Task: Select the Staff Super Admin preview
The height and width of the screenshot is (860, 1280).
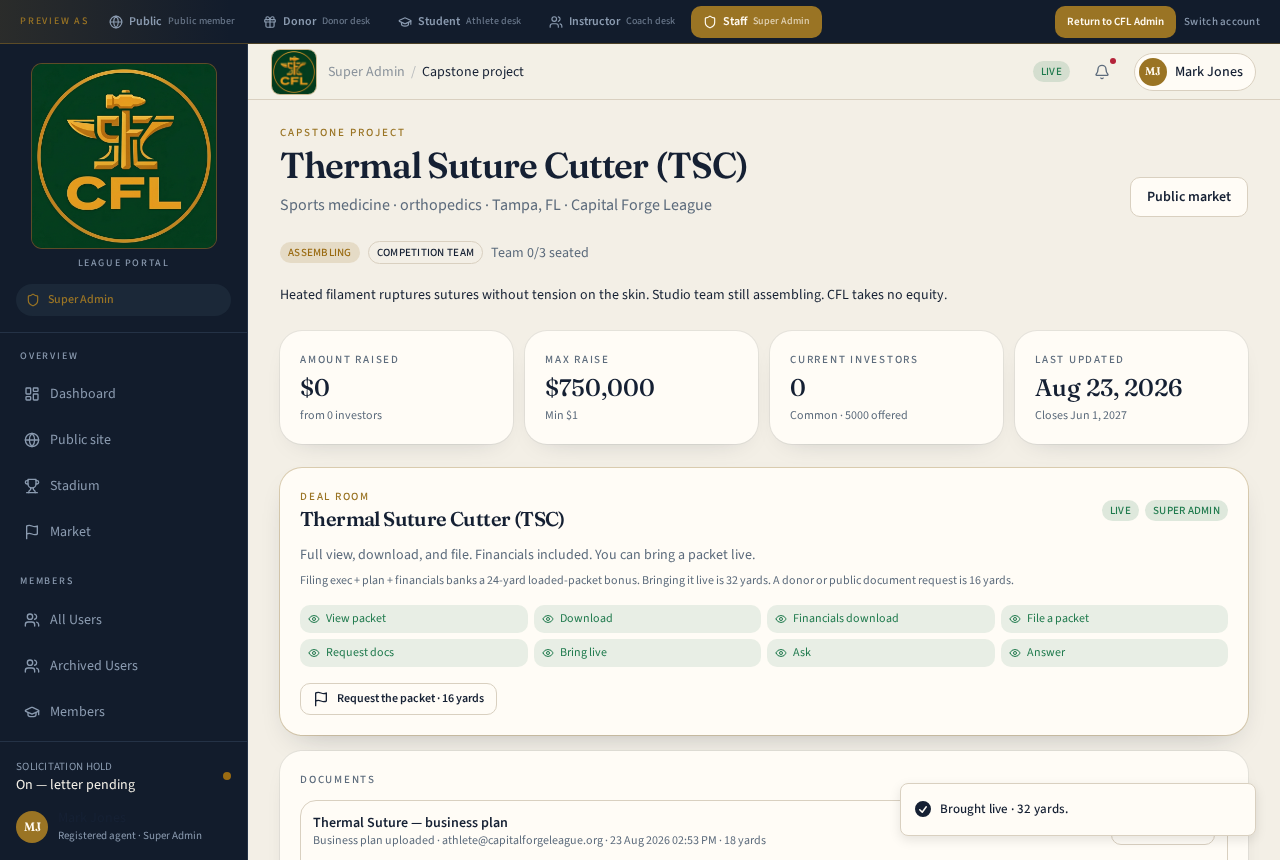Action: [756, 22]
